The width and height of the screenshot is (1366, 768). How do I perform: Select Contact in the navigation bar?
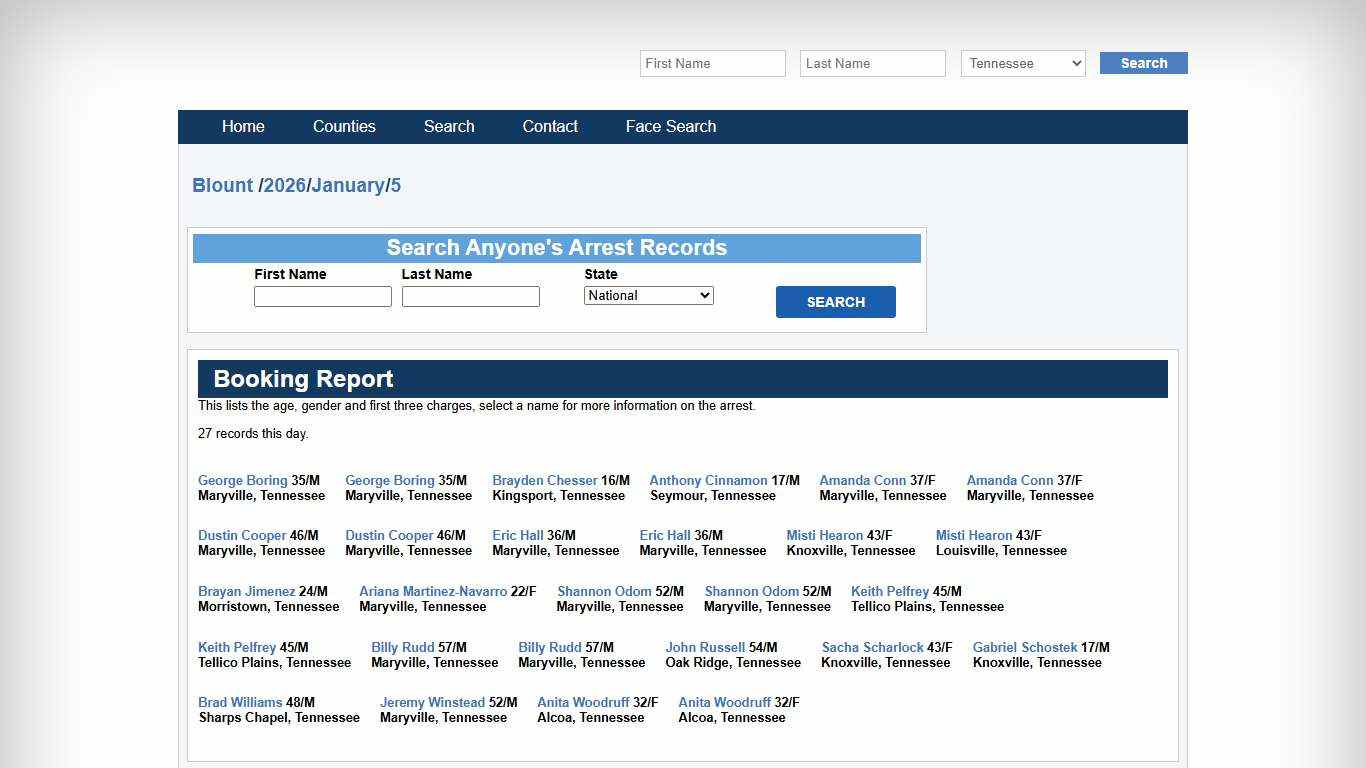(550, 127)
